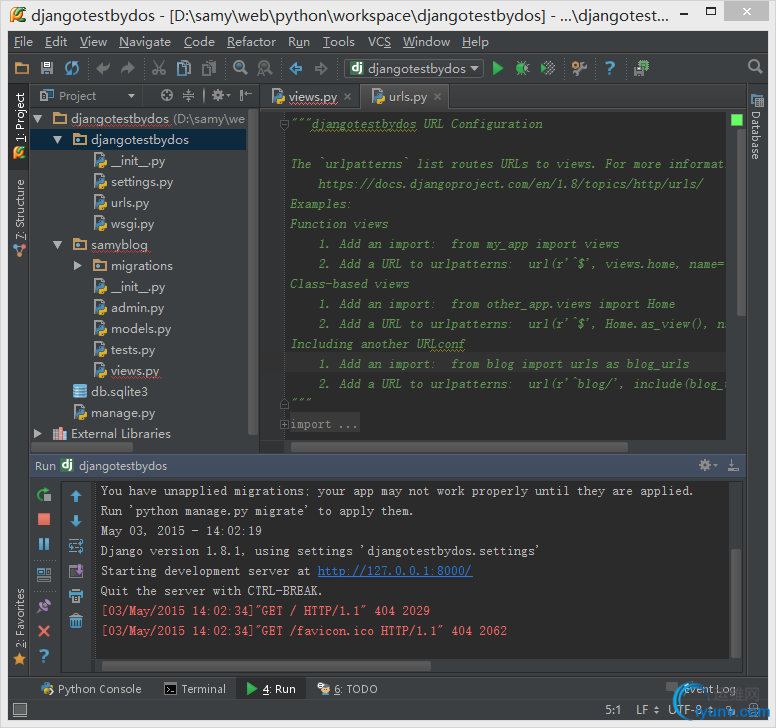
Task: Rerun djangotestbydos in Run panel
Action: tap(44, 494)
